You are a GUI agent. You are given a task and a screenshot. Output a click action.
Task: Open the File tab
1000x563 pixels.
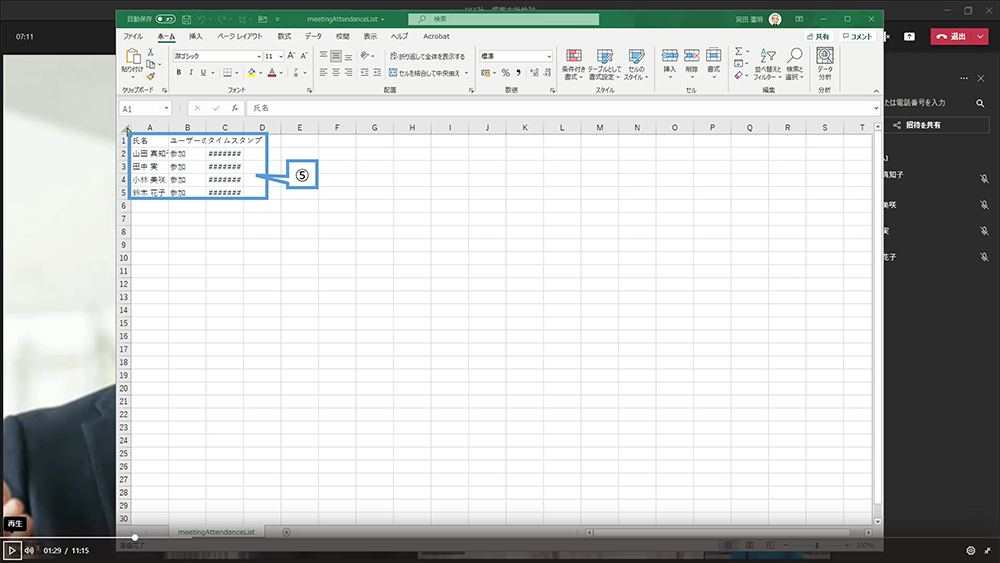pos(133,36)
